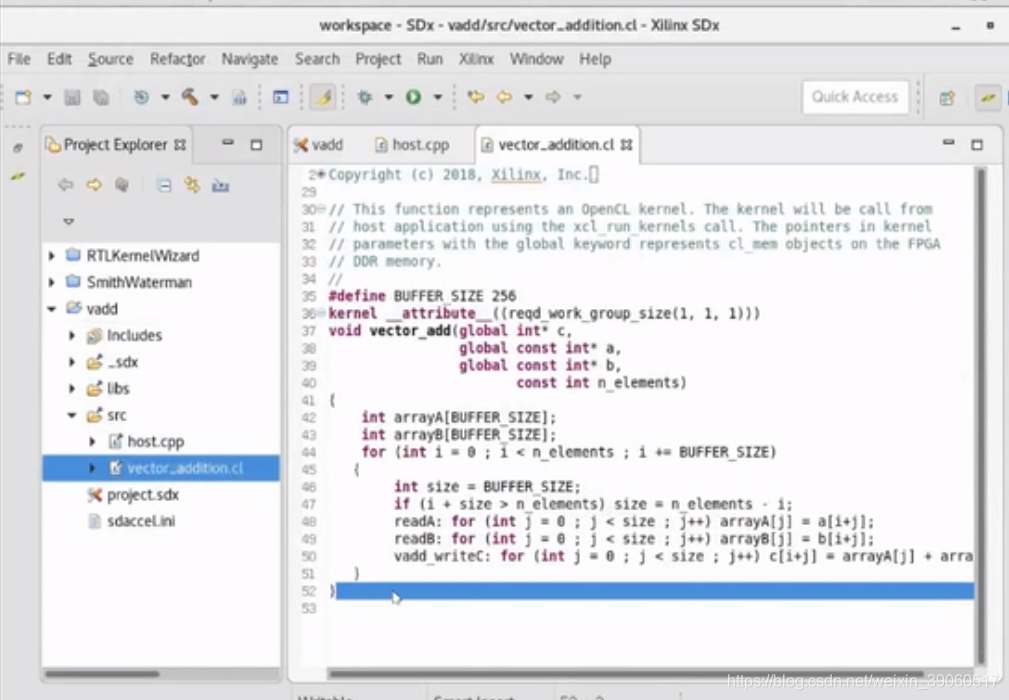Switch to the host.cpp editor tab

[x=412, y=145]
